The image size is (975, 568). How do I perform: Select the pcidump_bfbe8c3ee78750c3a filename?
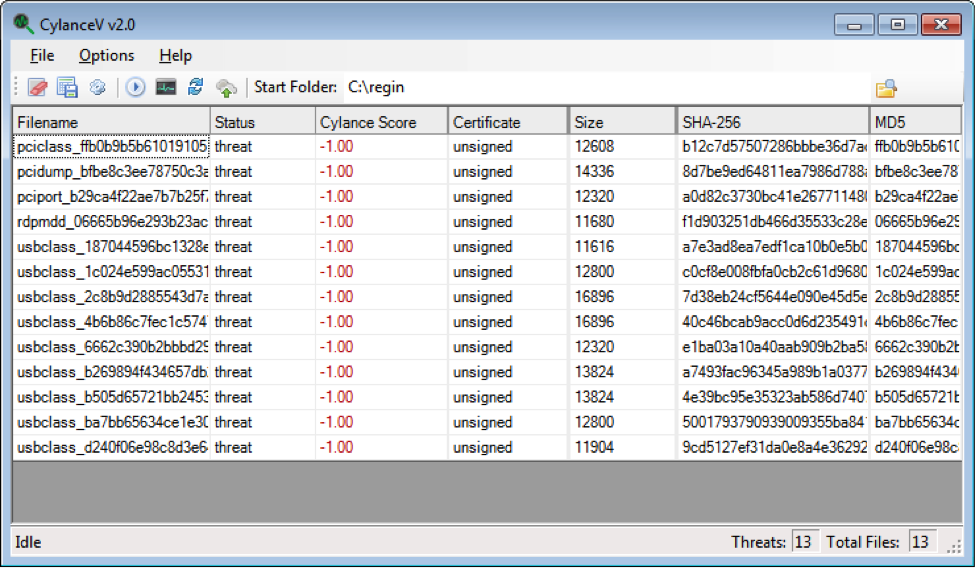pos(113,172)
